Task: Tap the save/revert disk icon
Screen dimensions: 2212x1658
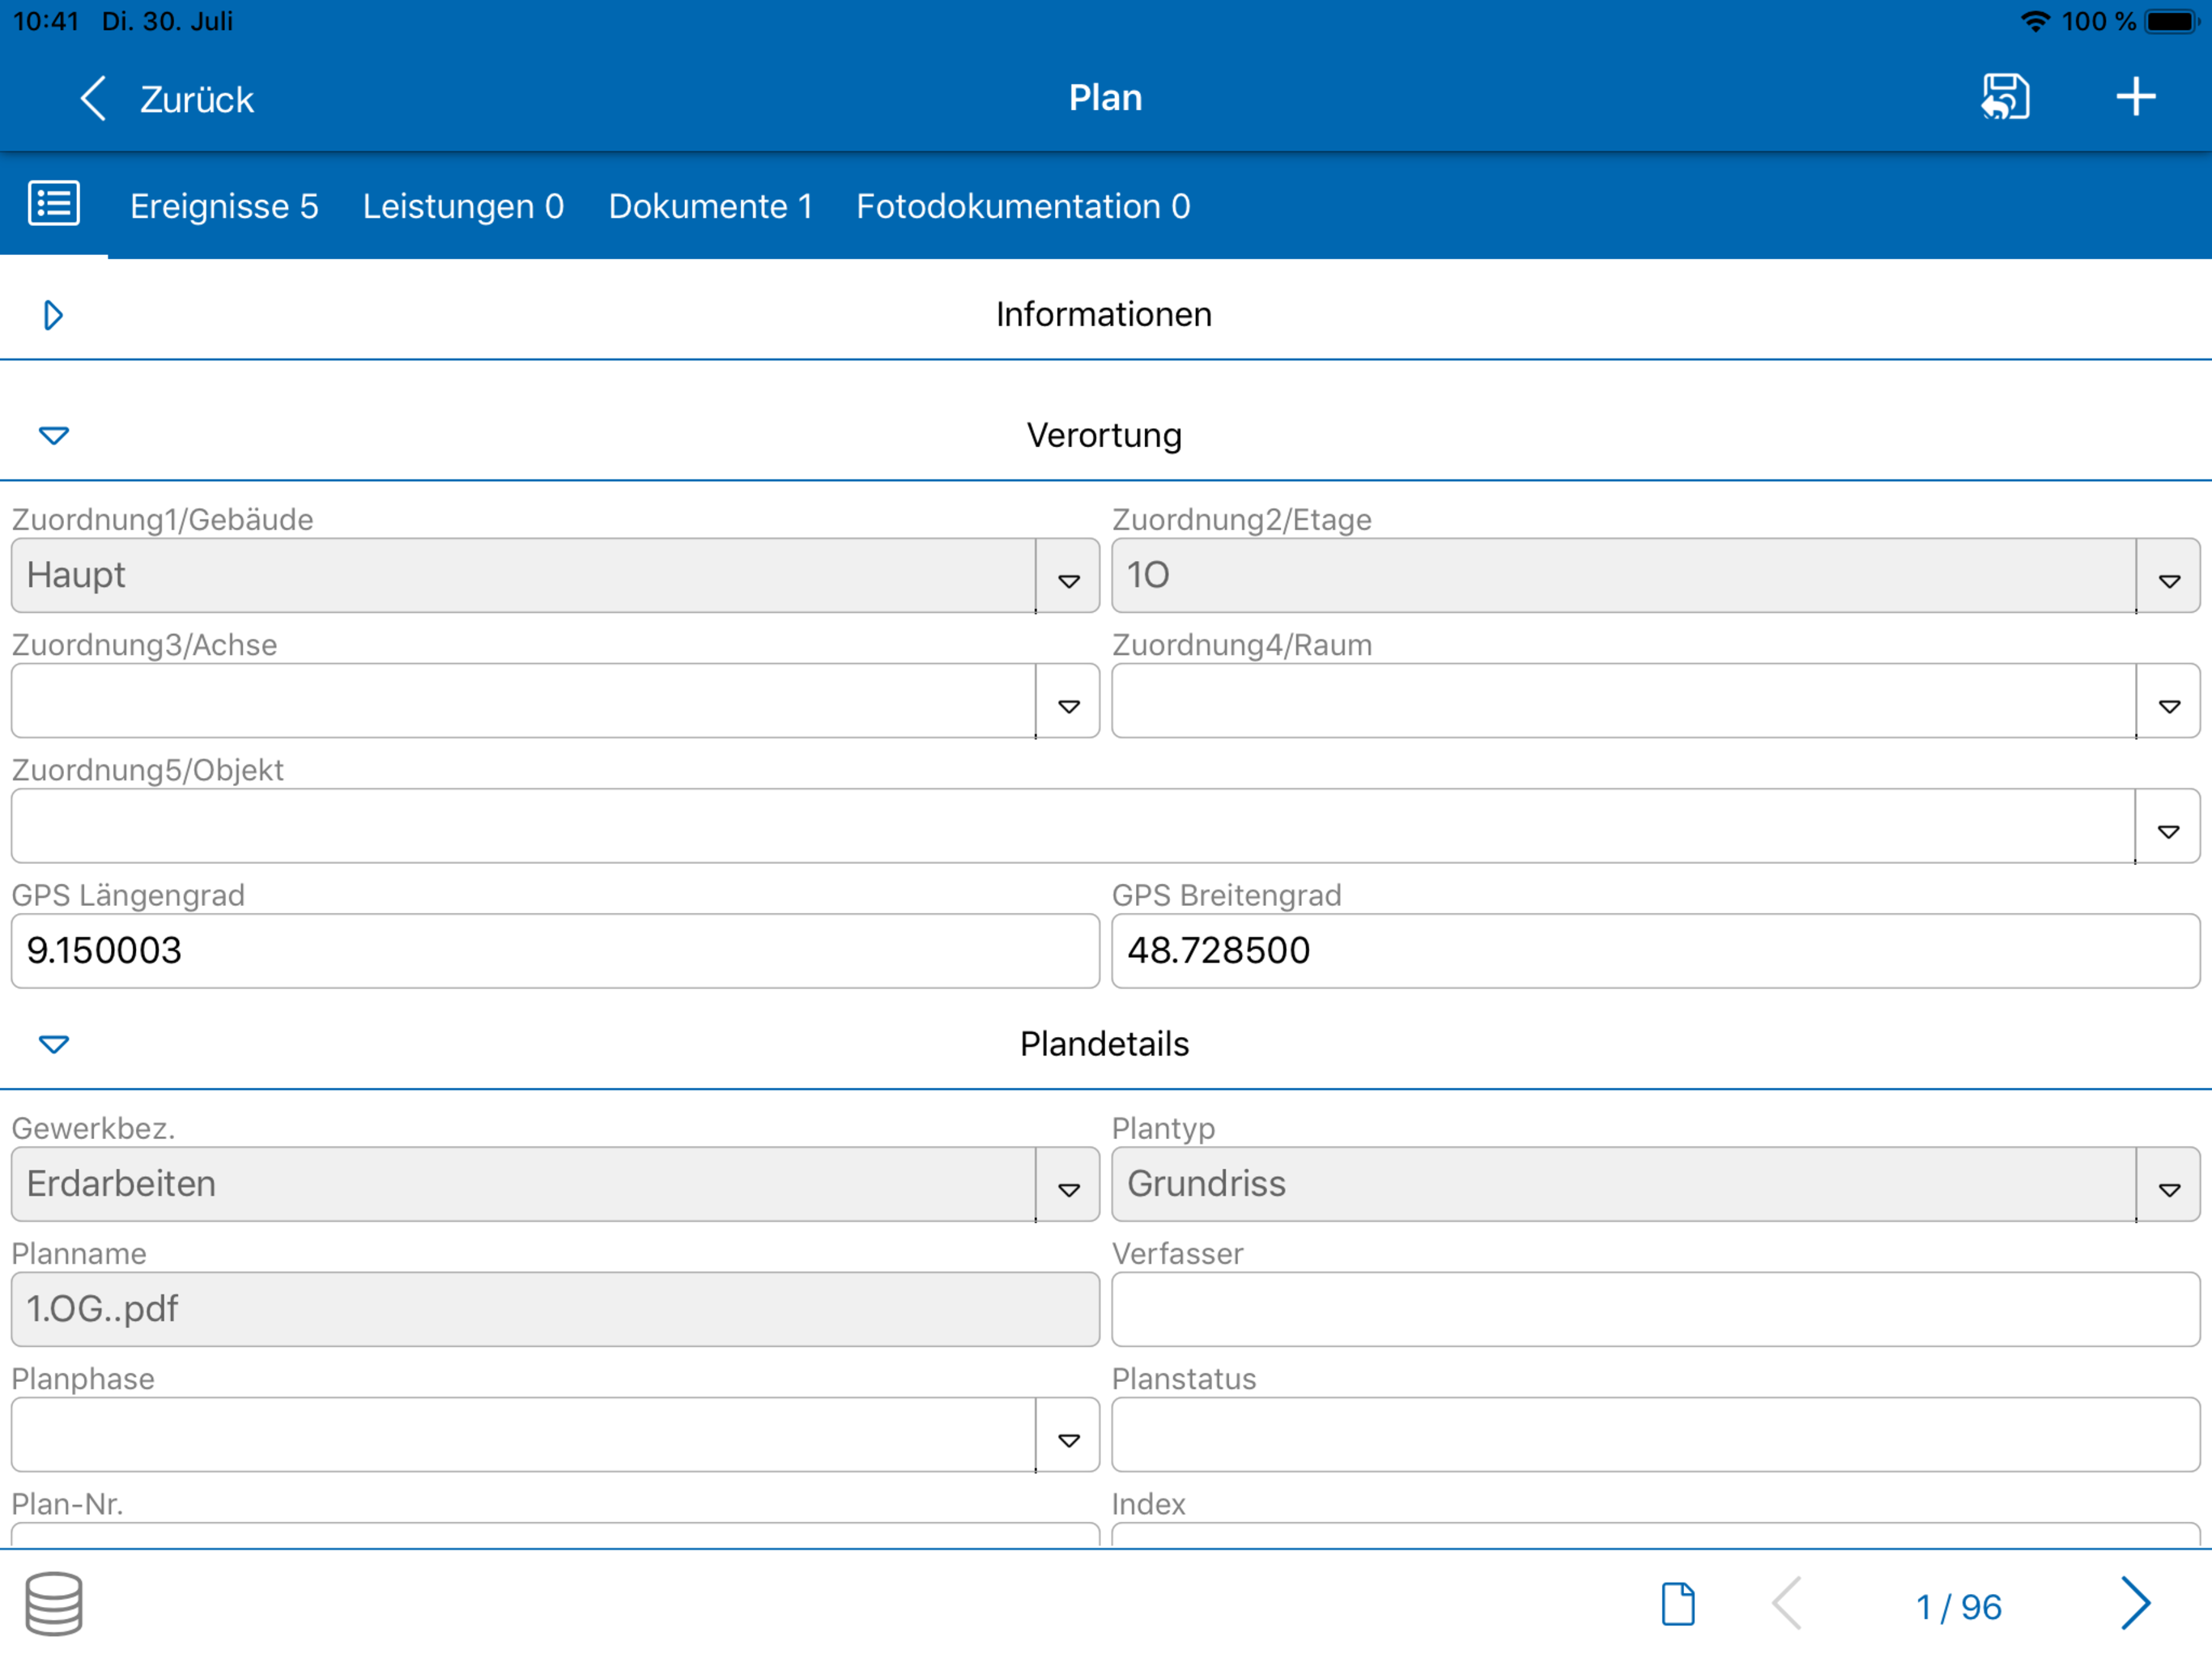Action: (x=2005, y=97)
